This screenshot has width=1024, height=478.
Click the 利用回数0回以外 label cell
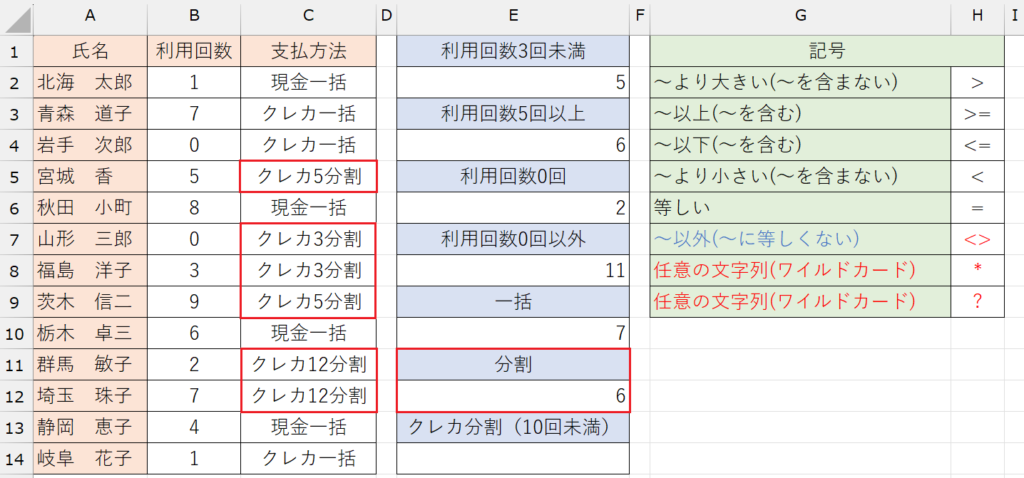[x=513, y=239]
